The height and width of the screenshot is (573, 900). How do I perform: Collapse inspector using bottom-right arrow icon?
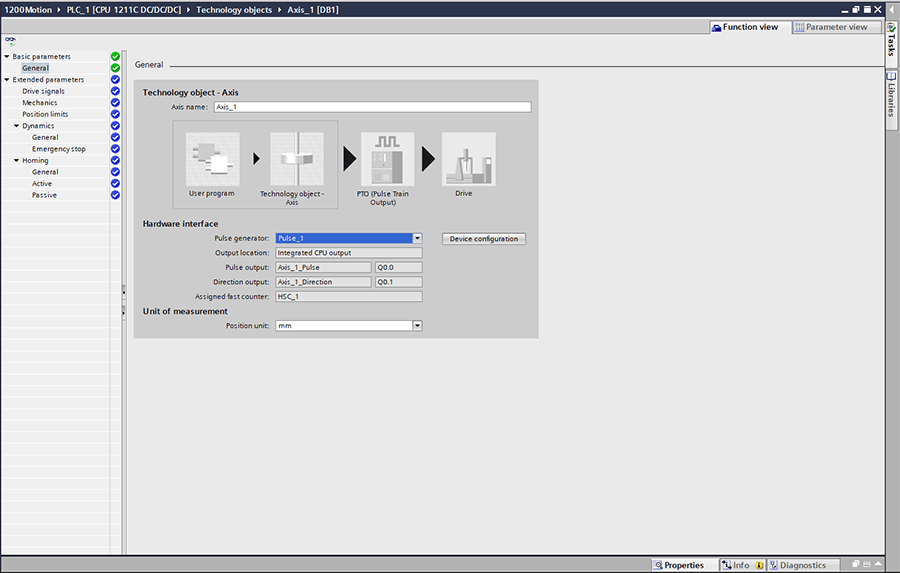[878, 564]
